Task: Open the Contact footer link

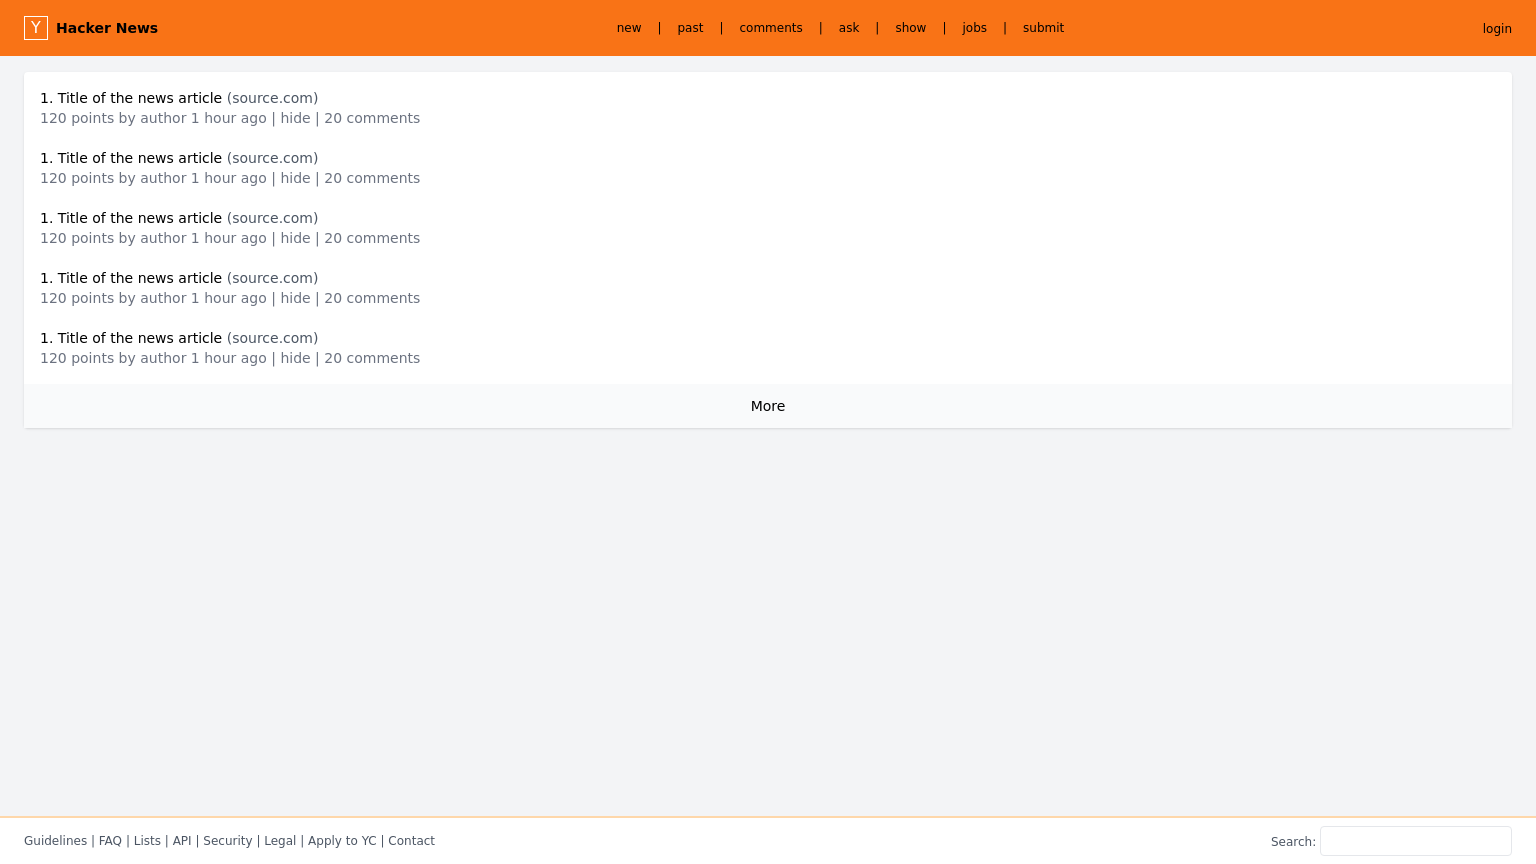Action: click(x=411, y=841)
